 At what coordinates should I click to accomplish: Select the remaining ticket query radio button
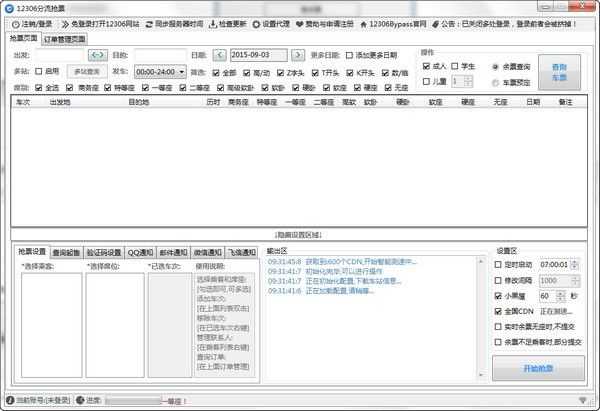tap(495, 67)
